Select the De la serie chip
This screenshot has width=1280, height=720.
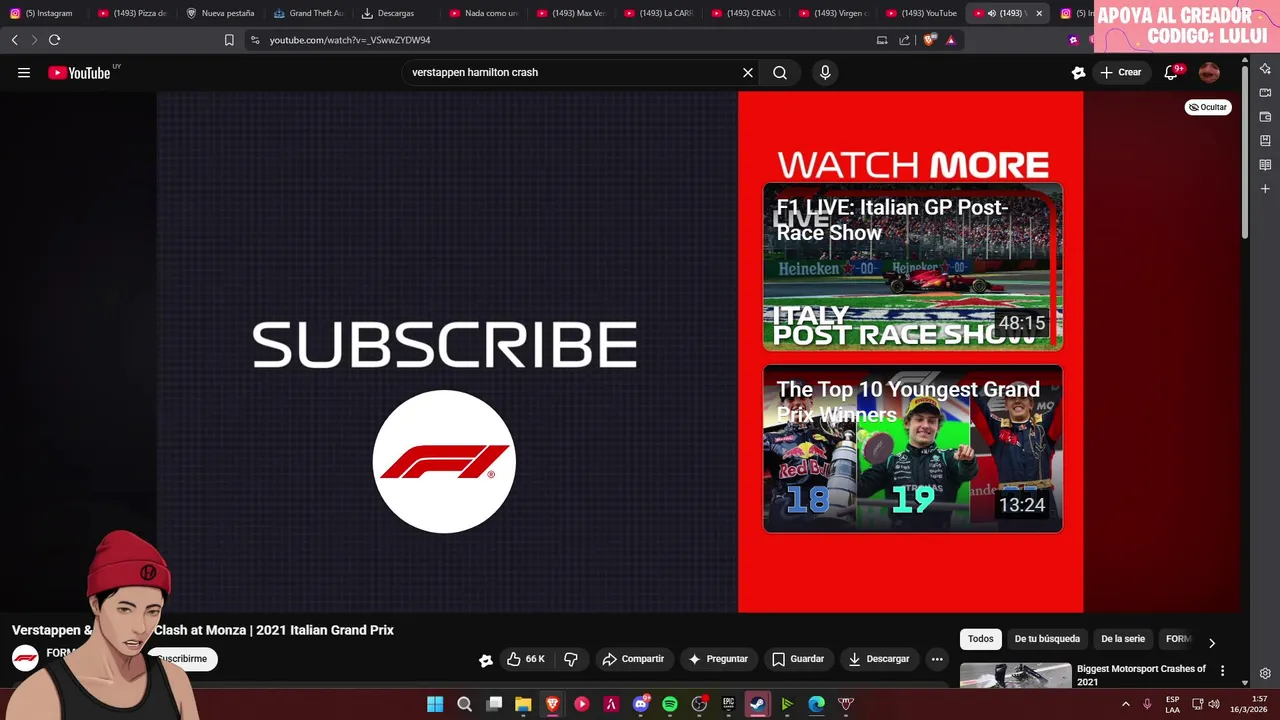(1123, 639)
